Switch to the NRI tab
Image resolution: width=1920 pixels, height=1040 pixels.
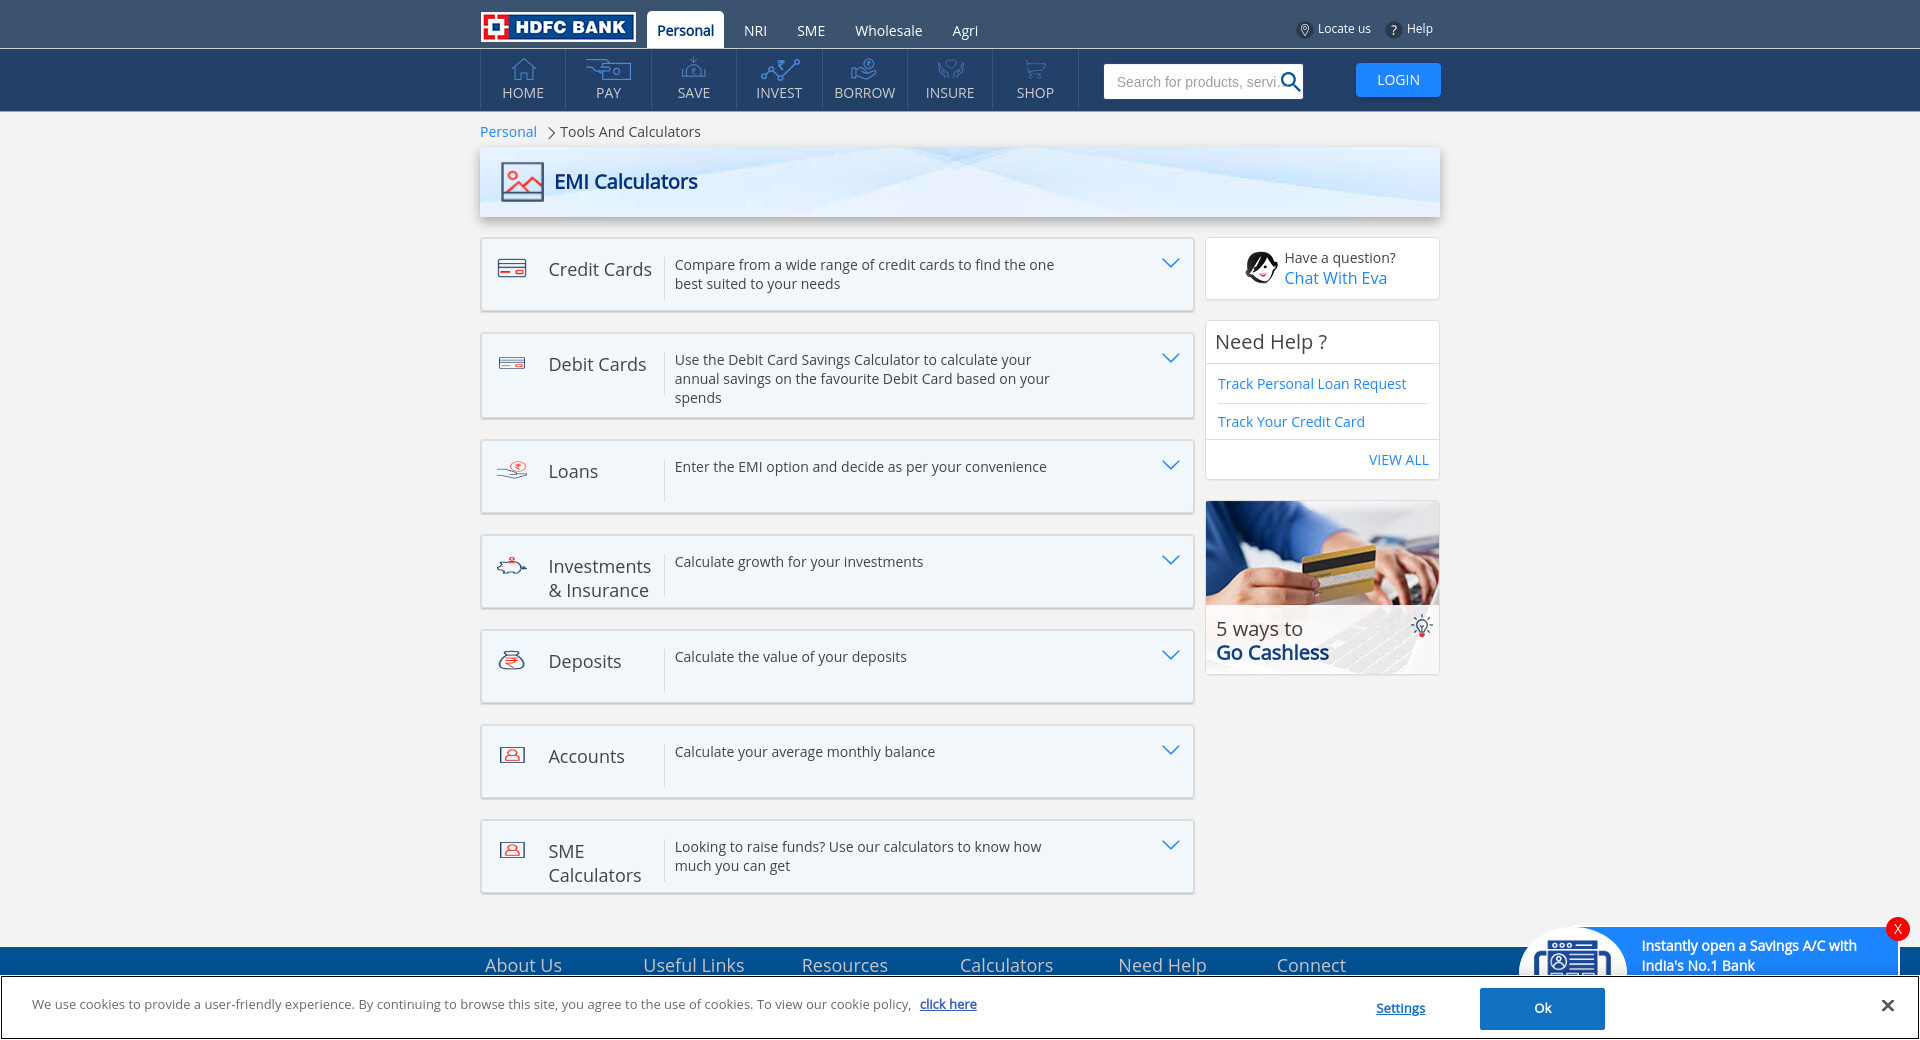(755, 31)
